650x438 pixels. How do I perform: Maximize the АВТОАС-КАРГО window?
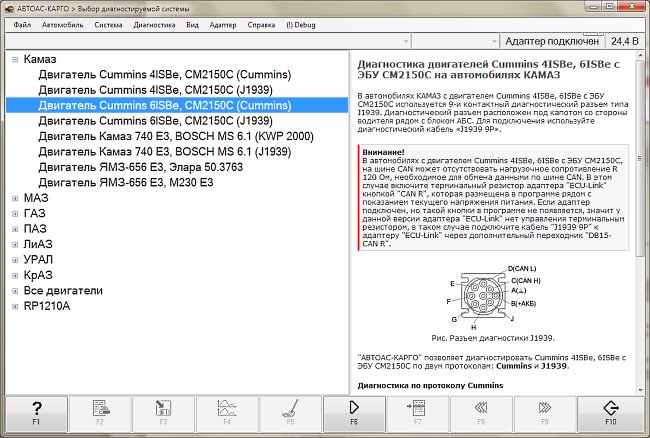(x=610, y=7)
